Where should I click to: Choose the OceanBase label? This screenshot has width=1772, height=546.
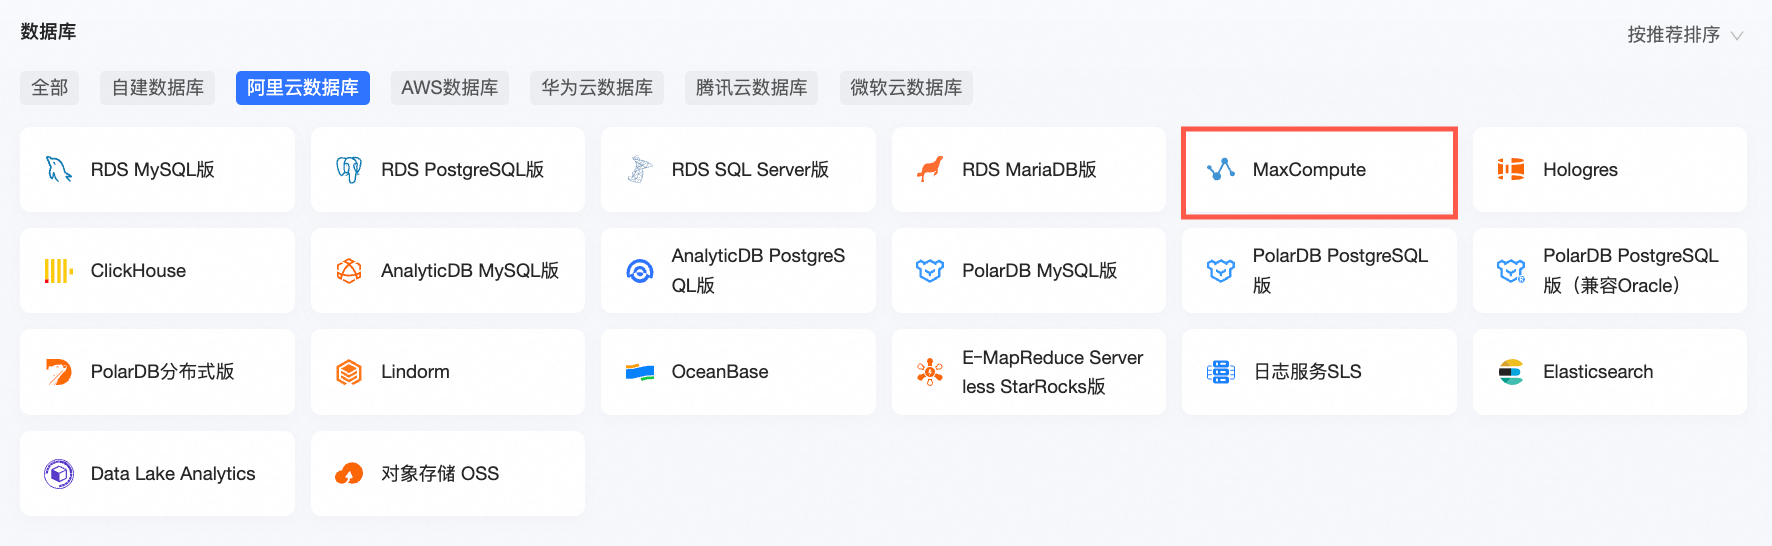coord(720,372)
